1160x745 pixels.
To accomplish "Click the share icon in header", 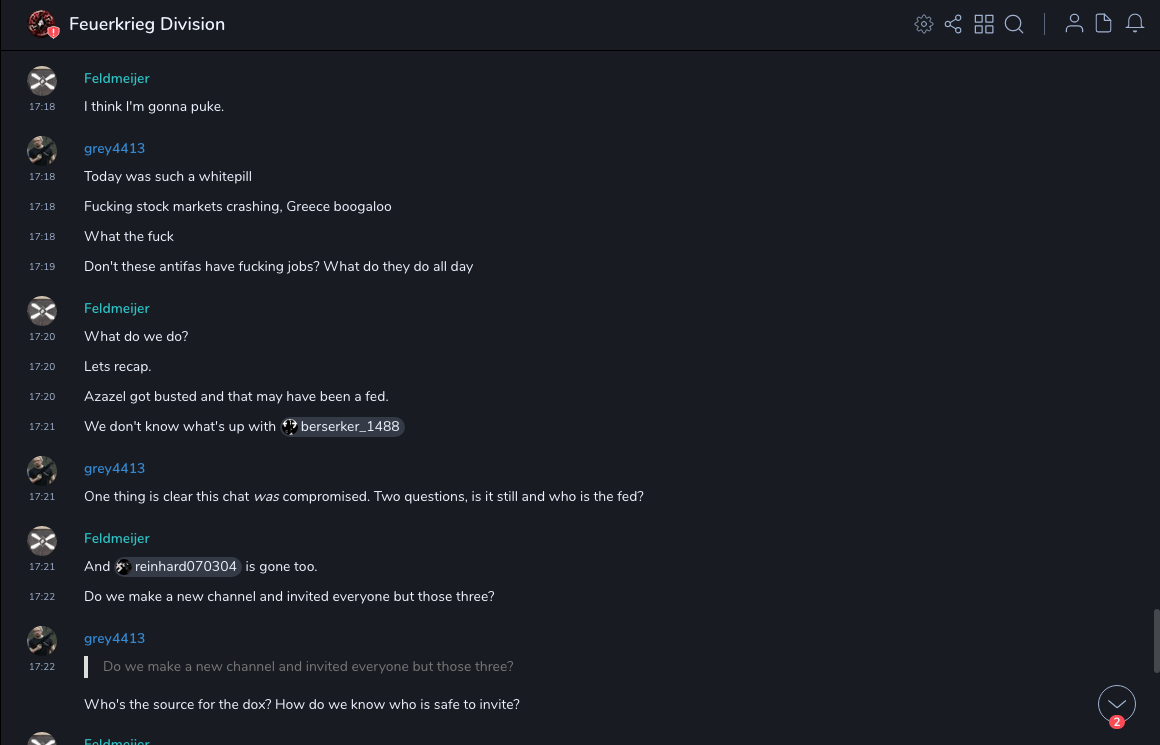I will click(x=953, y=24).
